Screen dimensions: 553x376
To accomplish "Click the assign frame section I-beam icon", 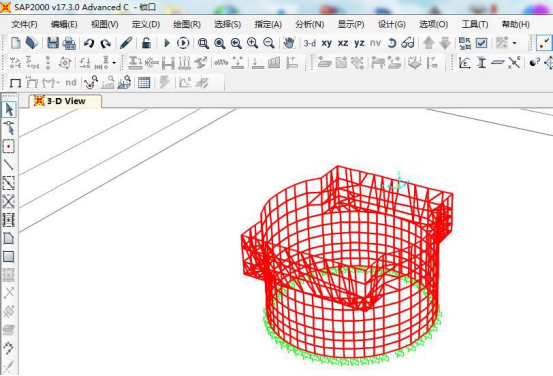I will pos(135,63).
